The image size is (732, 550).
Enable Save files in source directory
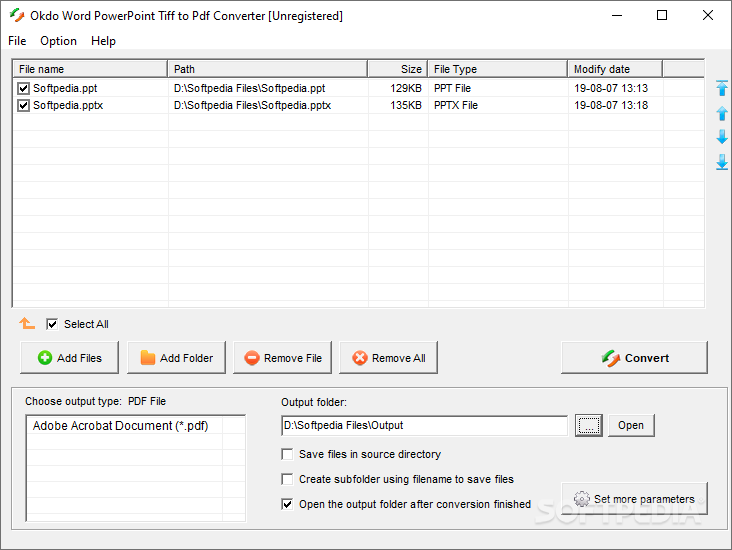pyautogui.click(x=287, y=454)
